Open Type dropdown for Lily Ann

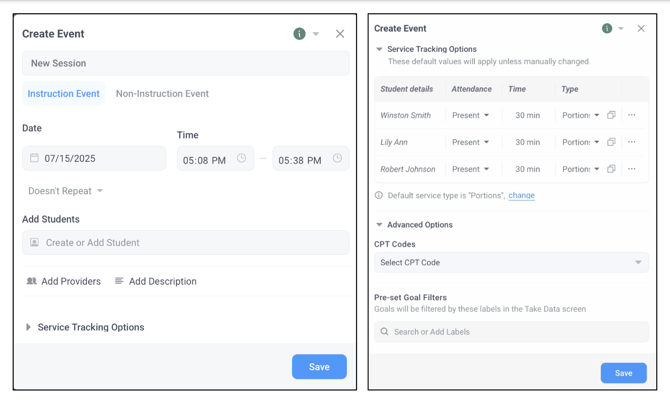click(581, 142)
